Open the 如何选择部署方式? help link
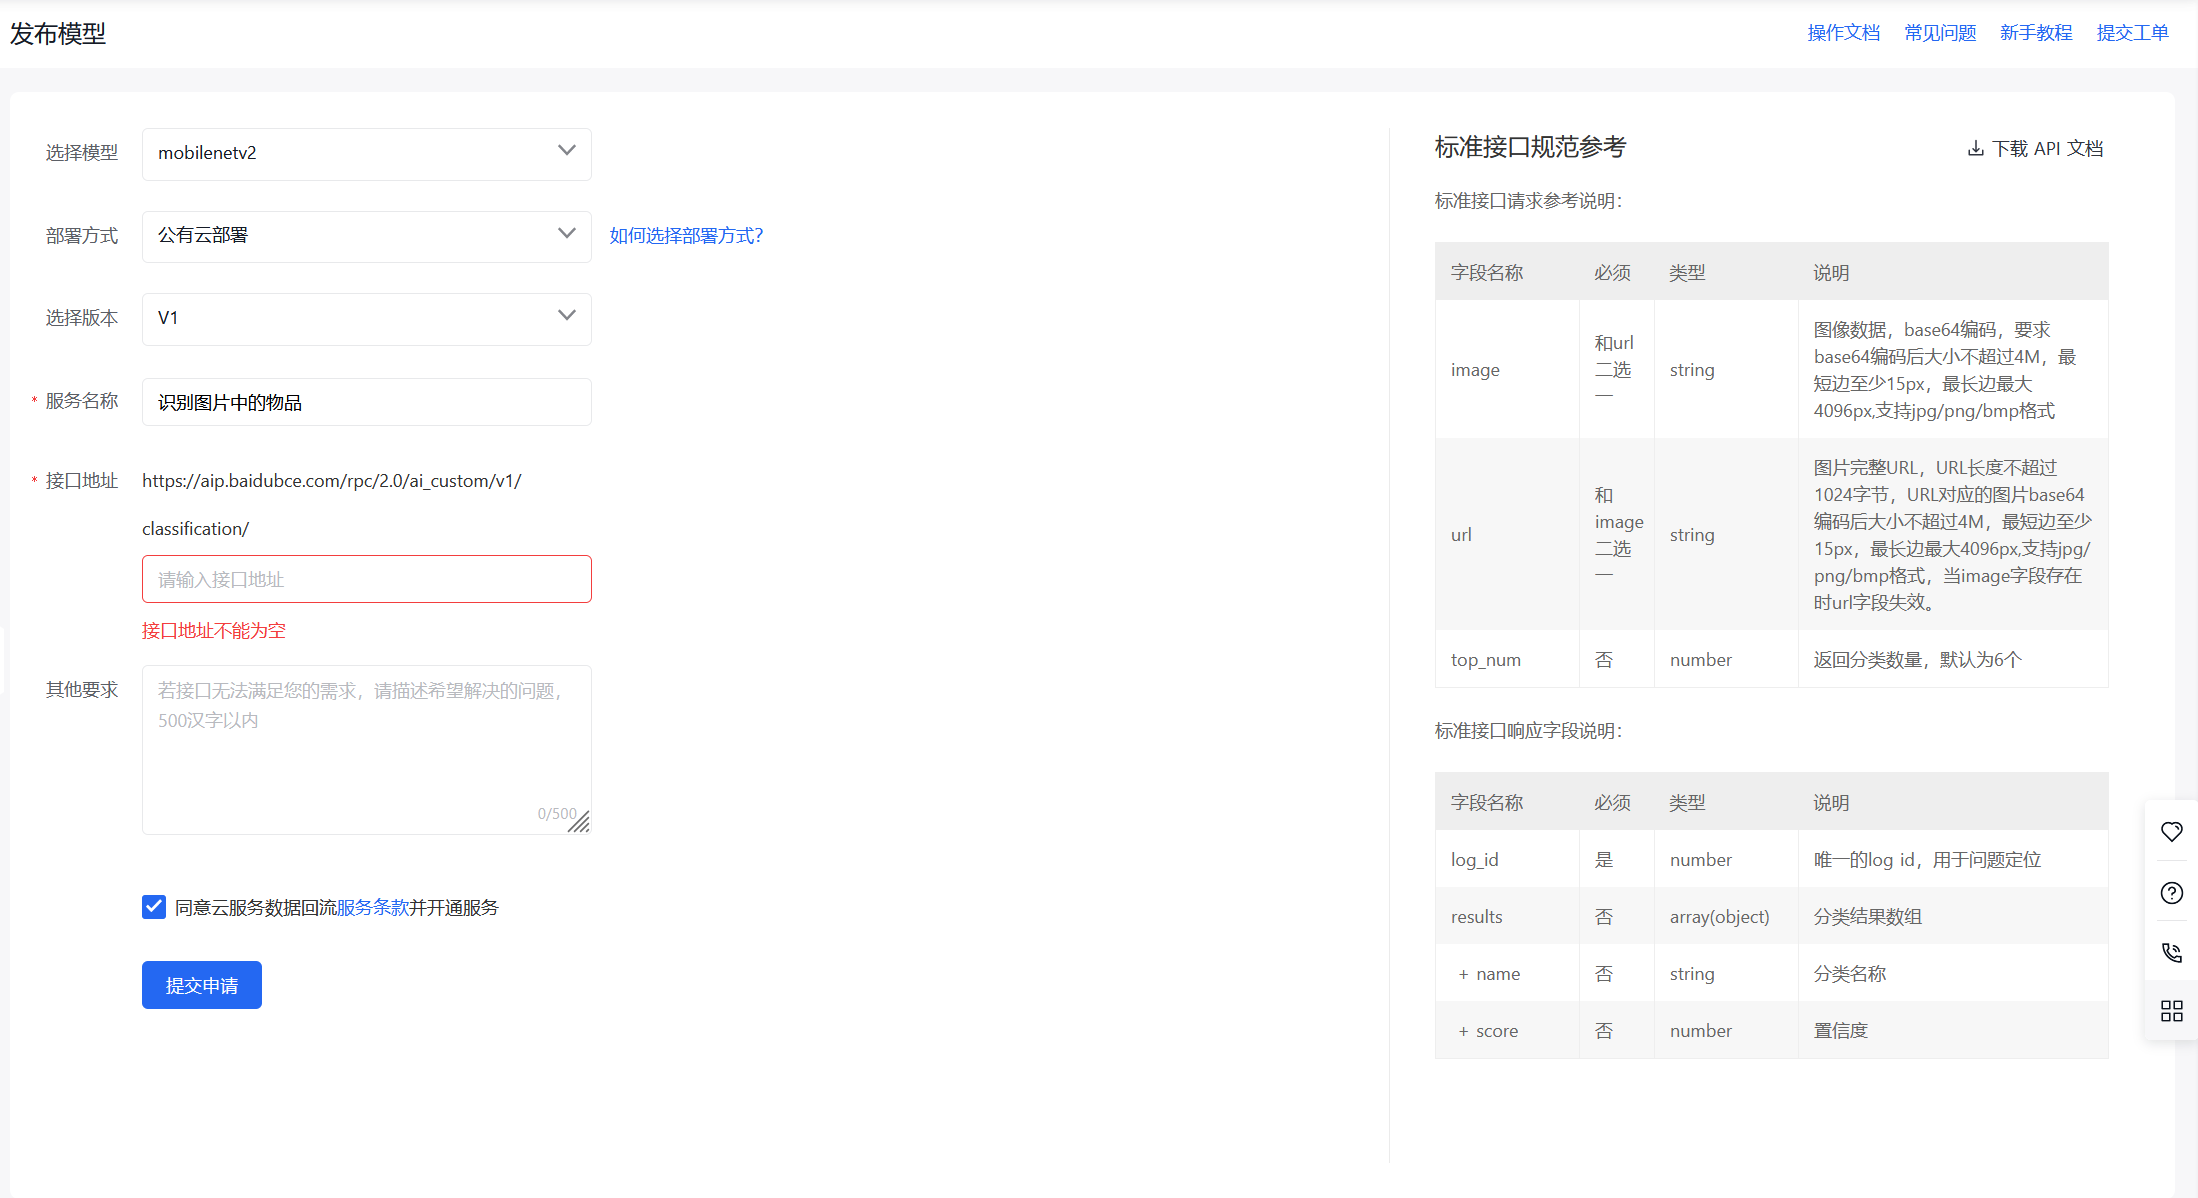The image size is (2198, 1198). point(686,236)
